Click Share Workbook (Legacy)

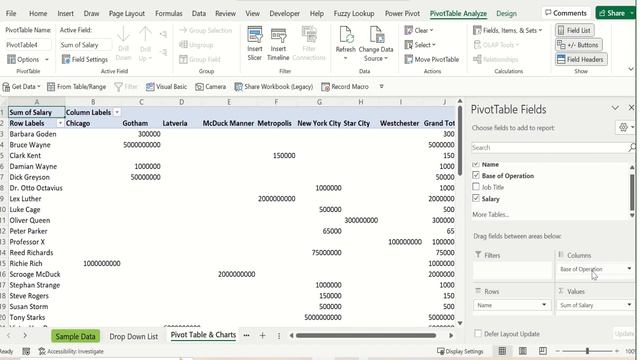tap(273, 87)
